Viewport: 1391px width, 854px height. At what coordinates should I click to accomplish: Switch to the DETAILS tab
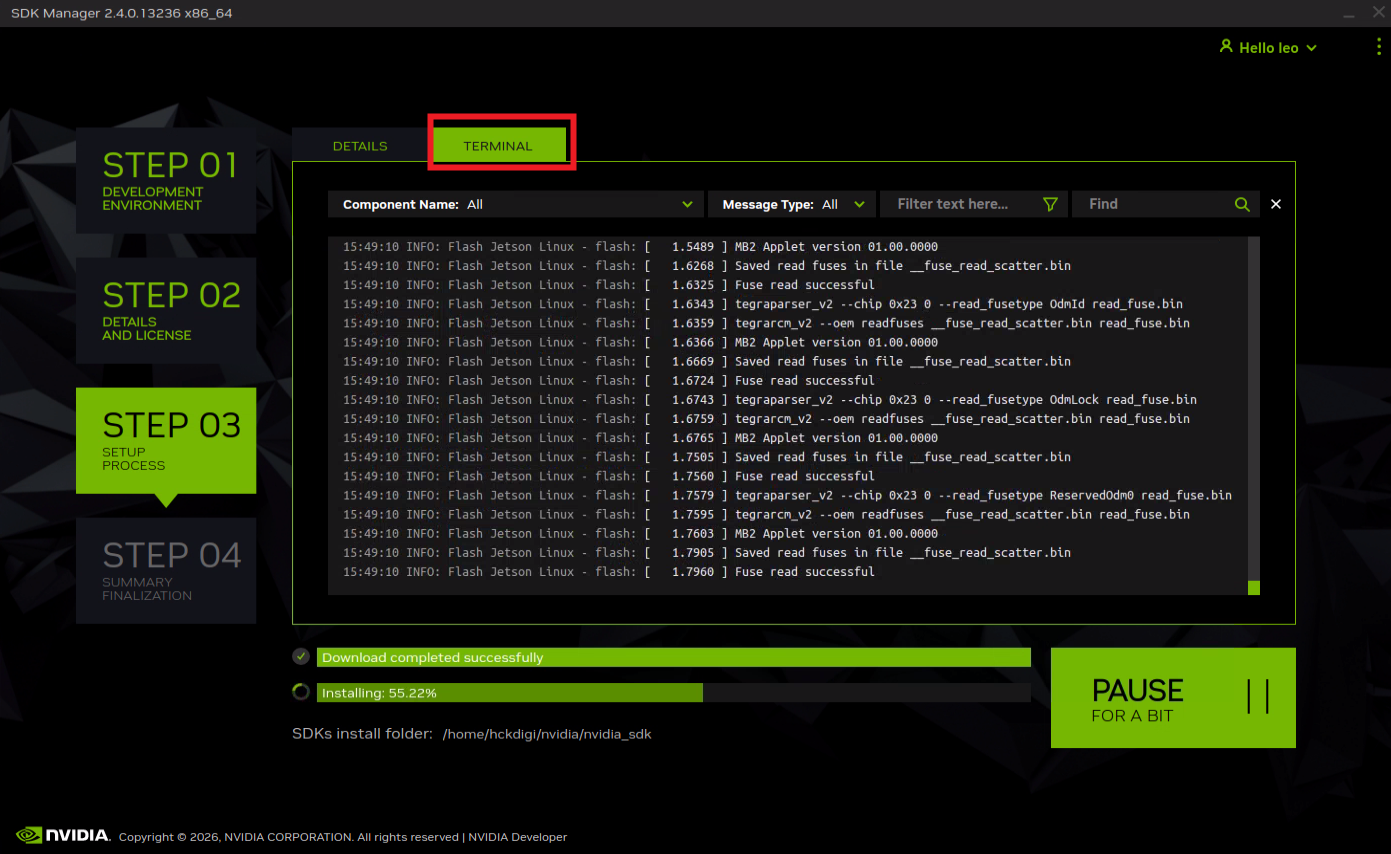[x=360, y=146]
